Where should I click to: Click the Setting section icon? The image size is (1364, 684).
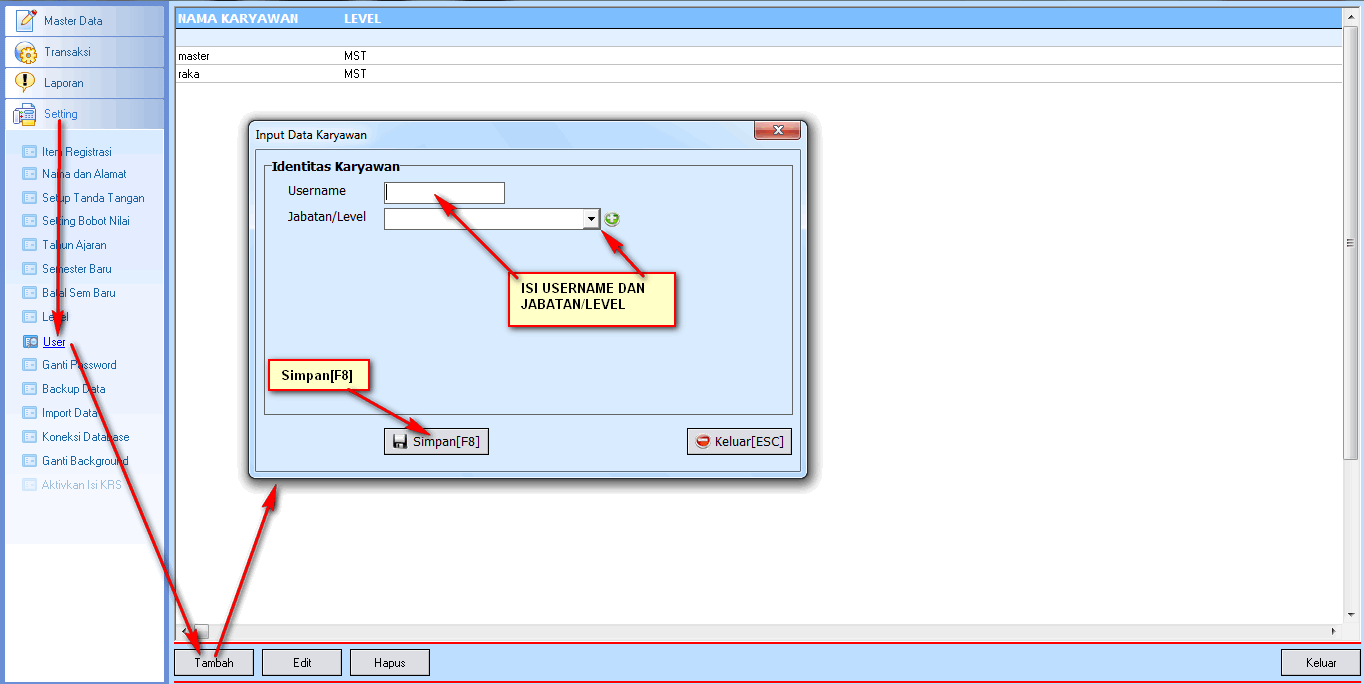pyautogui.click(x=26, y=115)
